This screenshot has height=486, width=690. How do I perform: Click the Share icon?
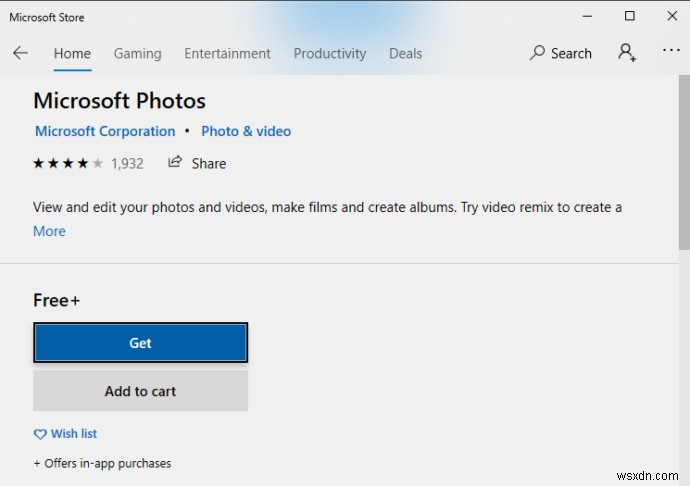176,162
